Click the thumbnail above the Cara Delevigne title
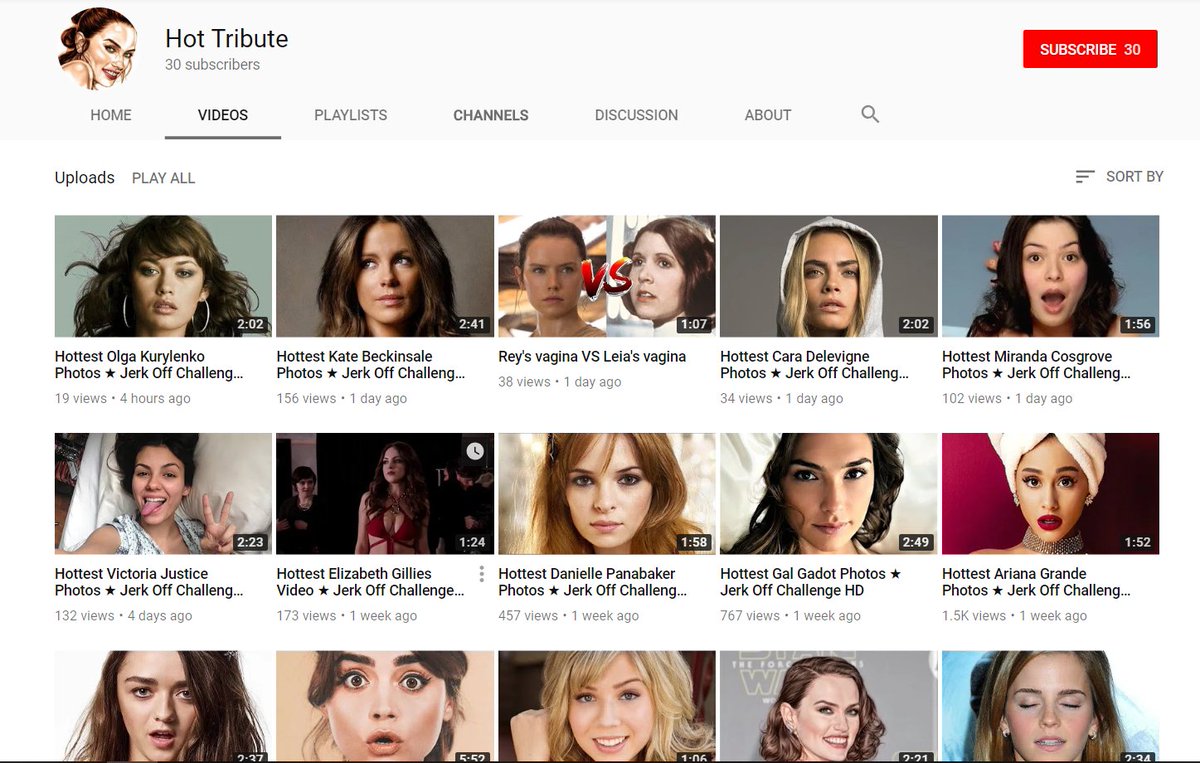 [x=829, y=276]
